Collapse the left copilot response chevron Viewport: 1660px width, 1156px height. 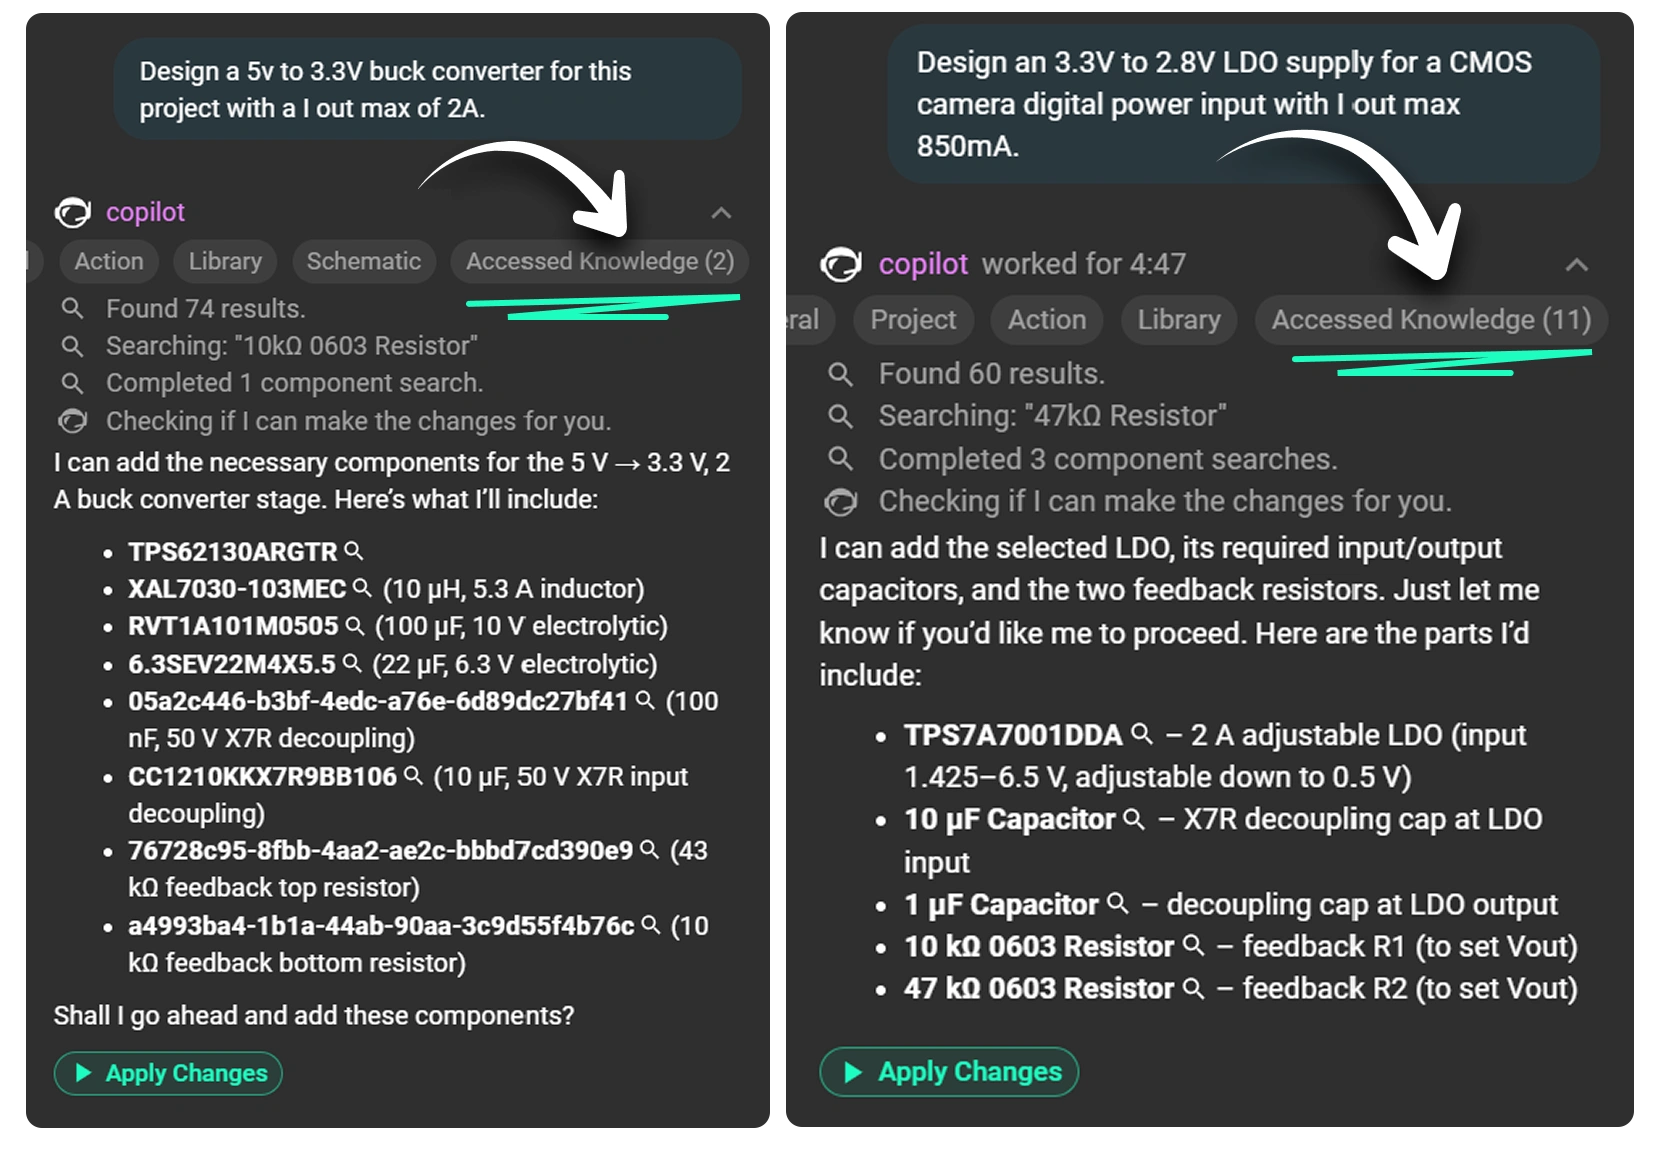tap(721, 213)
